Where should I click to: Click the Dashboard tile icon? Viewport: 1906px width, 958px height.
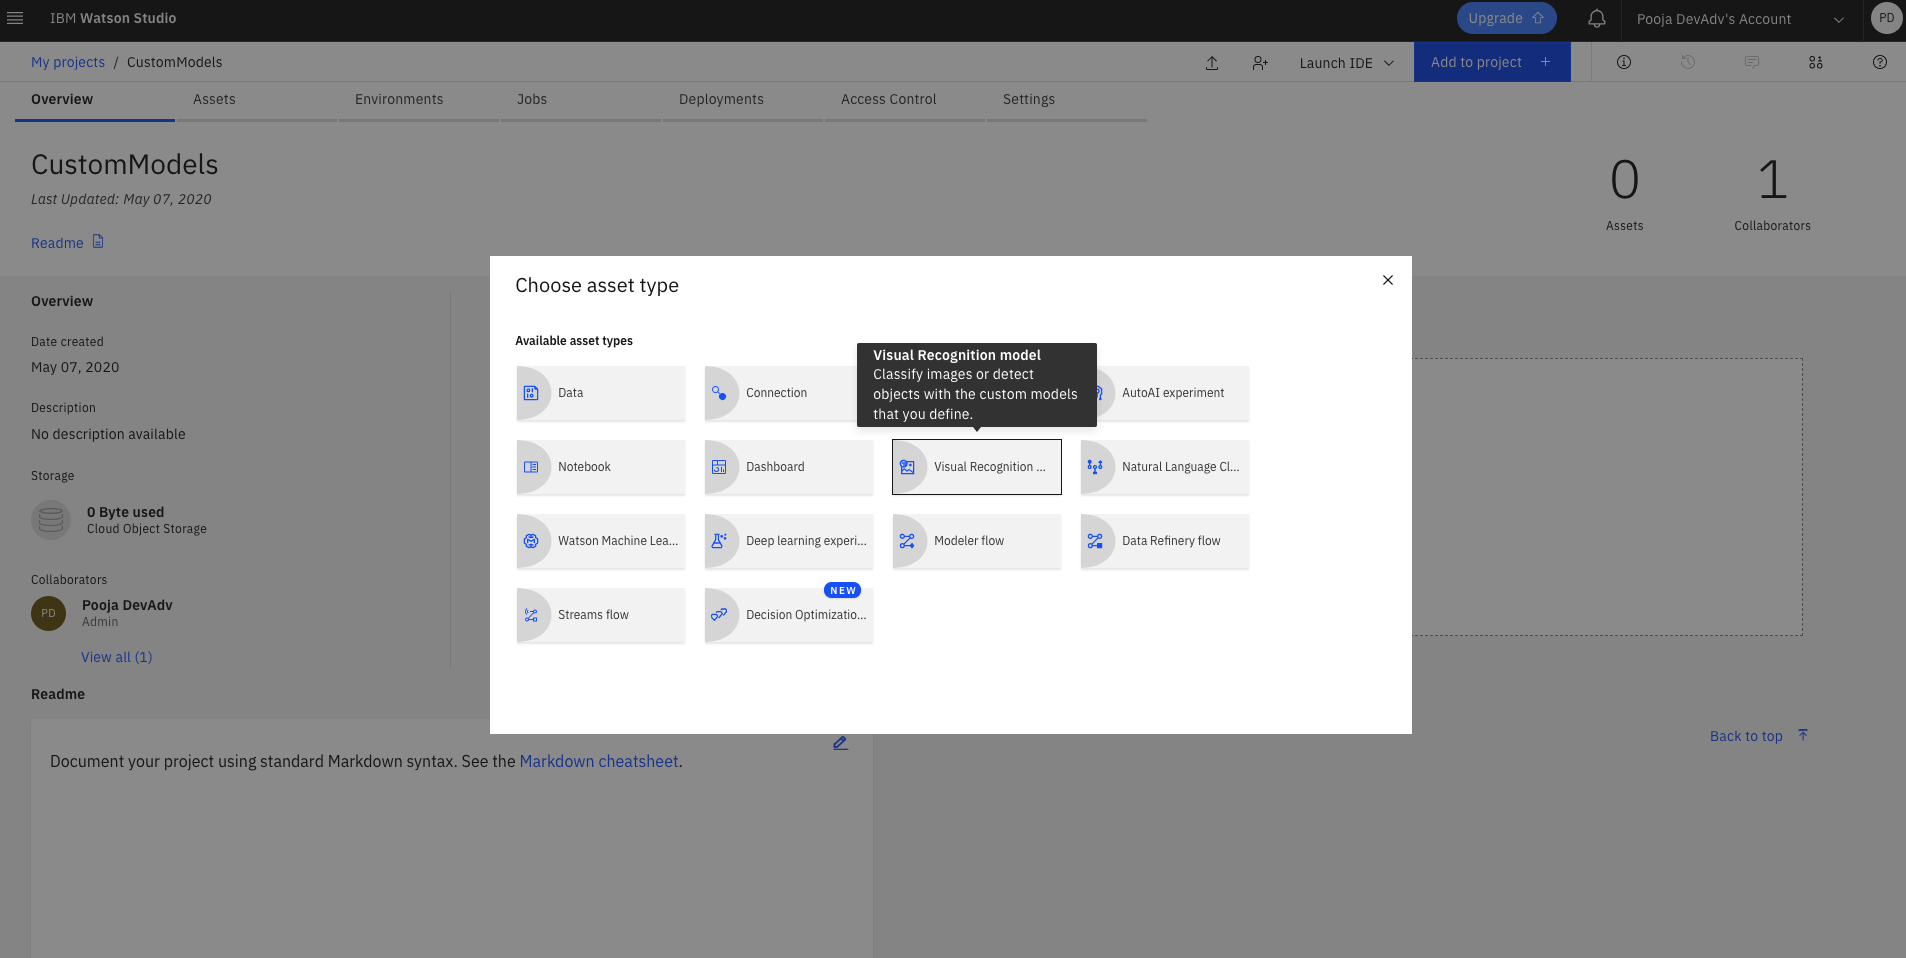click(x=719, y=467)
